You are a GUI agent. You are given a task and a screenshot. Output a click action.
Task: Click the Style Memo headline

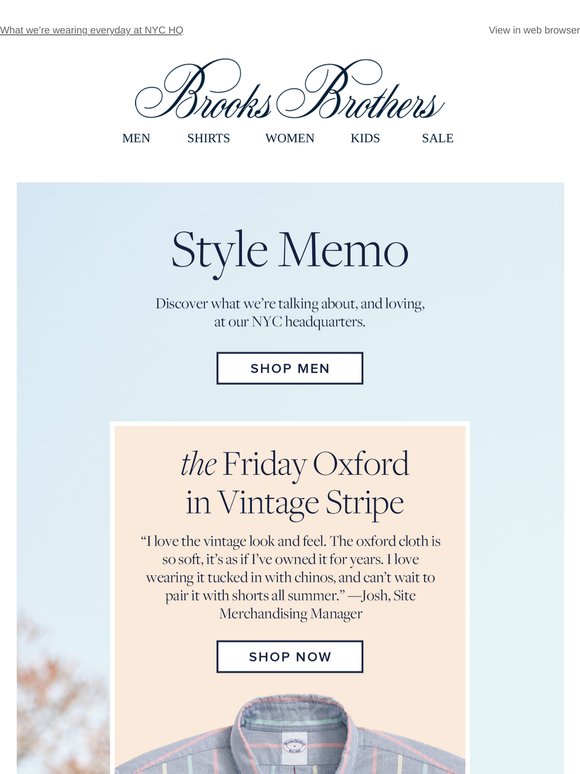(x=290, y=250)
